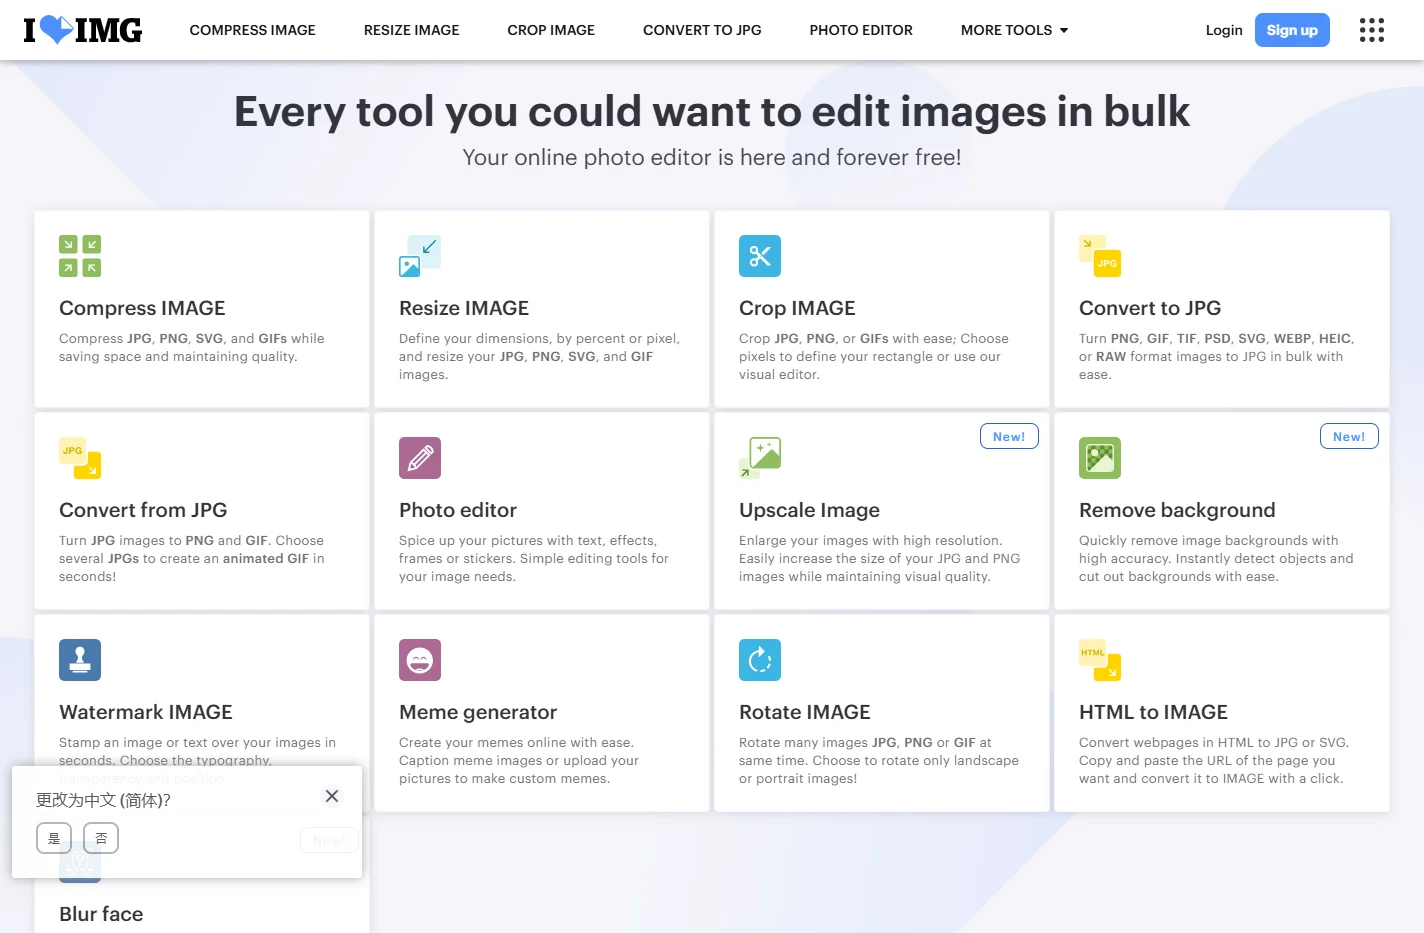
Task: Open the HTML to IMAGE card title
Action: pyautogui.click(x=1153, y=712)
